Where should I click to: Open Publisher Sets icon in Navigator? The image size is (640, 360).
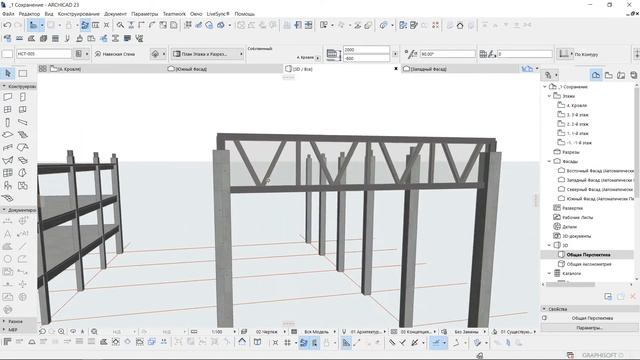pyautogui.click(x=633, y=75)
